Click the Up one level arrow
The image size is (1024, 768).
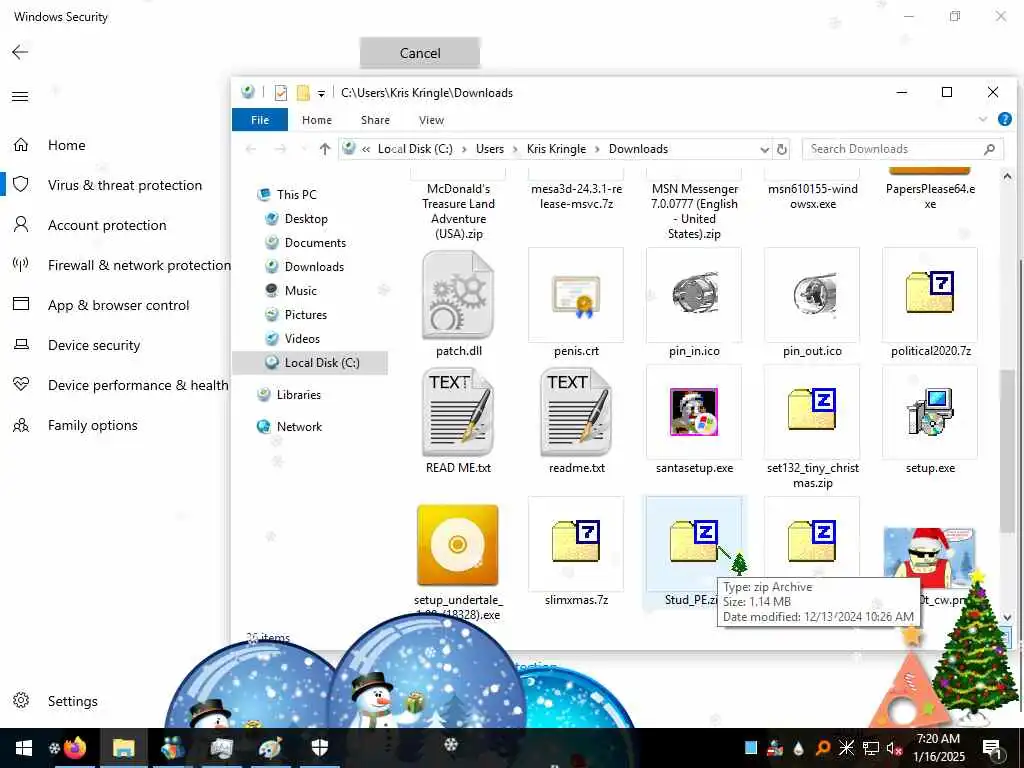pos(325,149)
